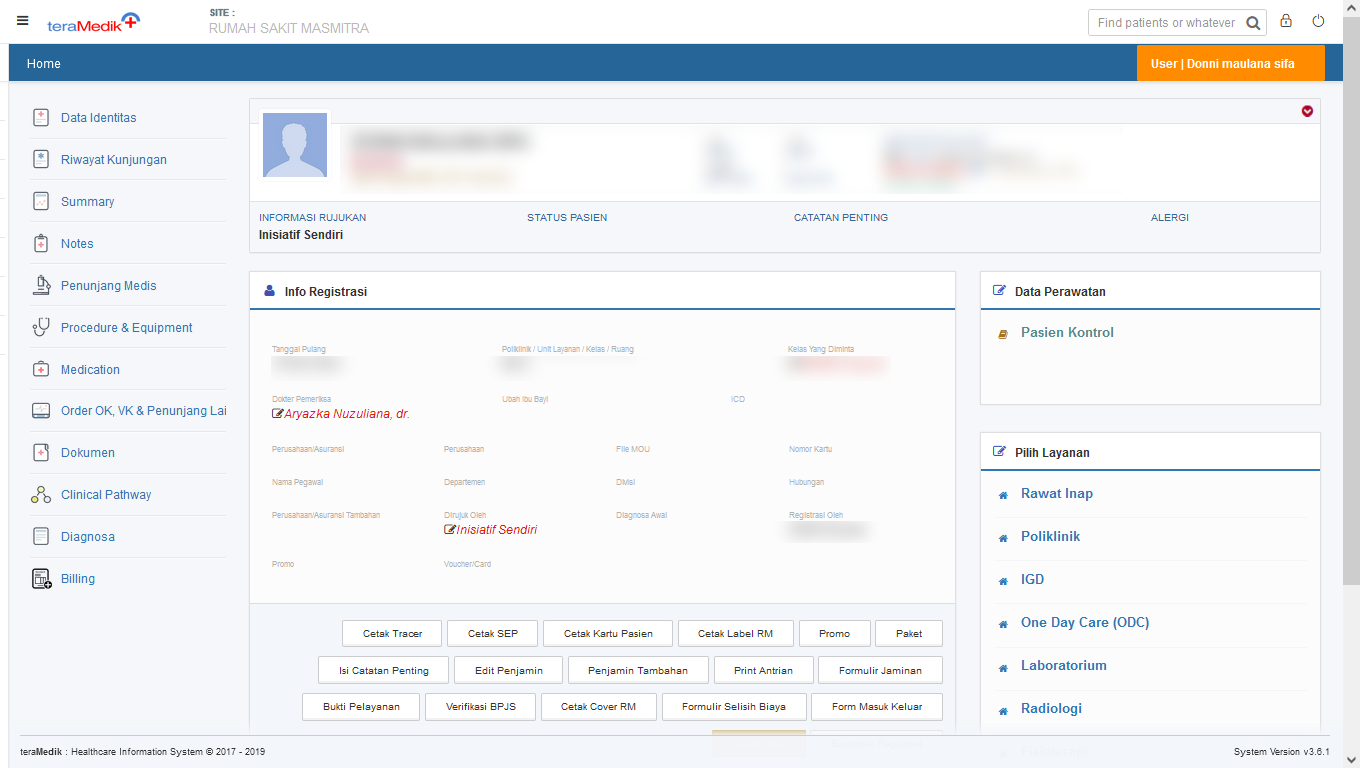Click the Cetak Kartu Pasien button
The image size is (1360, 768).
point(608,633)
